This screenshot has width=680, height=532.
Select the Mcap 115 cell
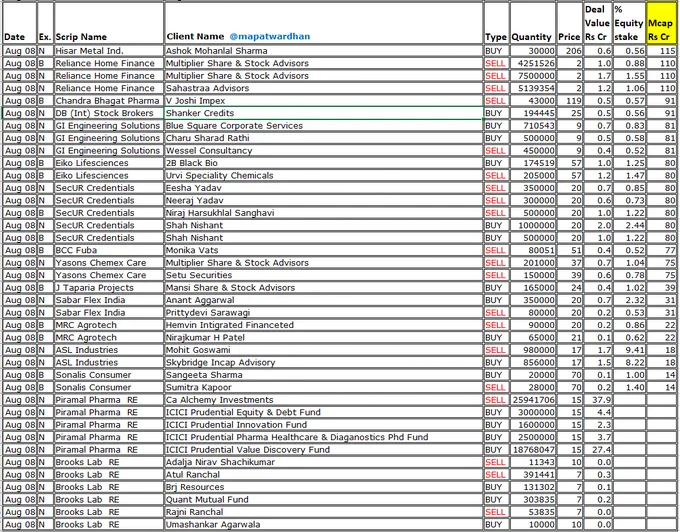[662, 51]
